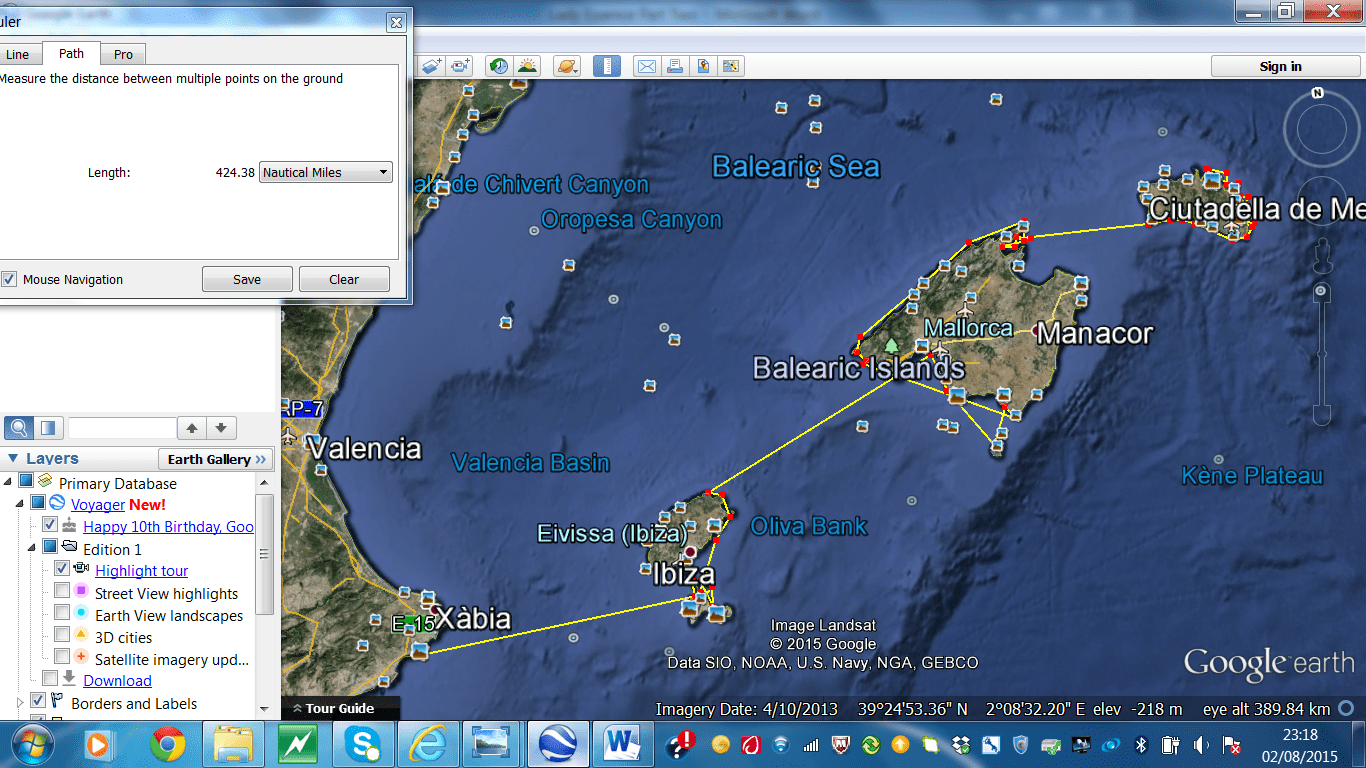Open the Earth Gallery button

tap(215, 459)
